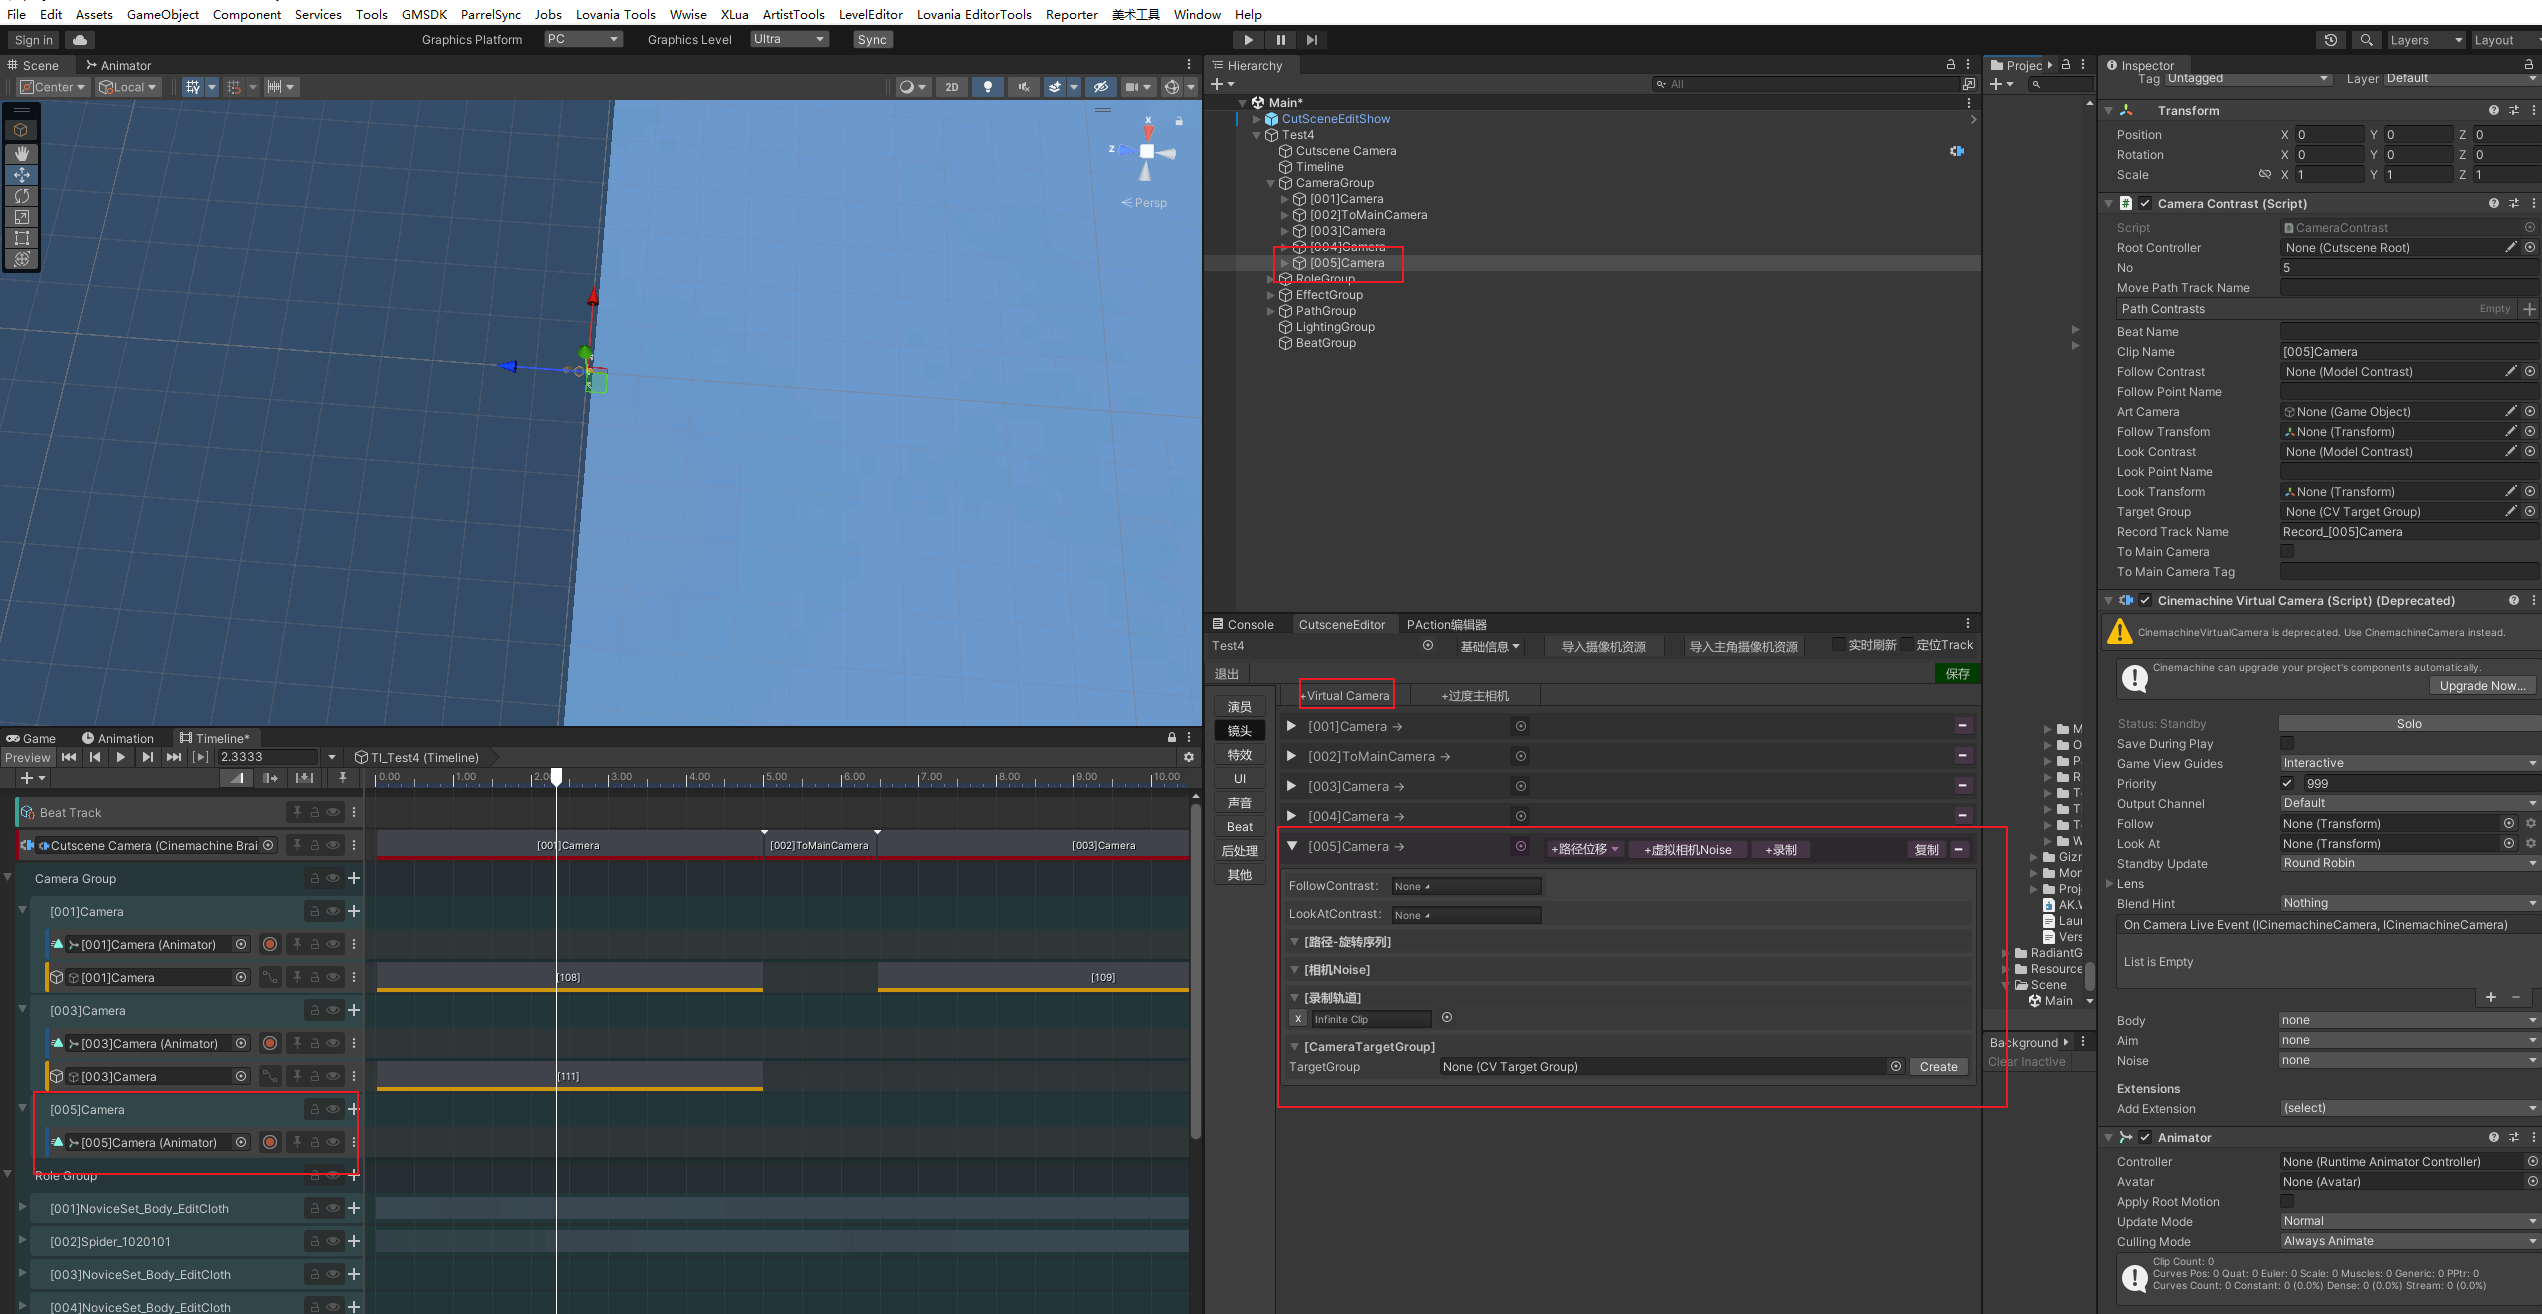2542x1314 pixels.
Task: Click record button on [005]Camera Animator track
Action: [269, 1142]
